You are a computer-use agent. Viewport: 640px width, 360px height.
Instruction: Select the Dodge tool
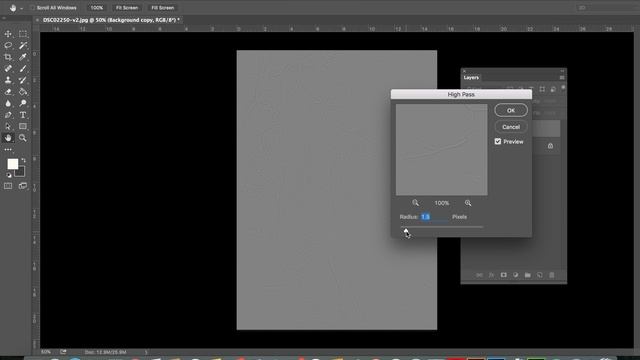coord(23,103)
